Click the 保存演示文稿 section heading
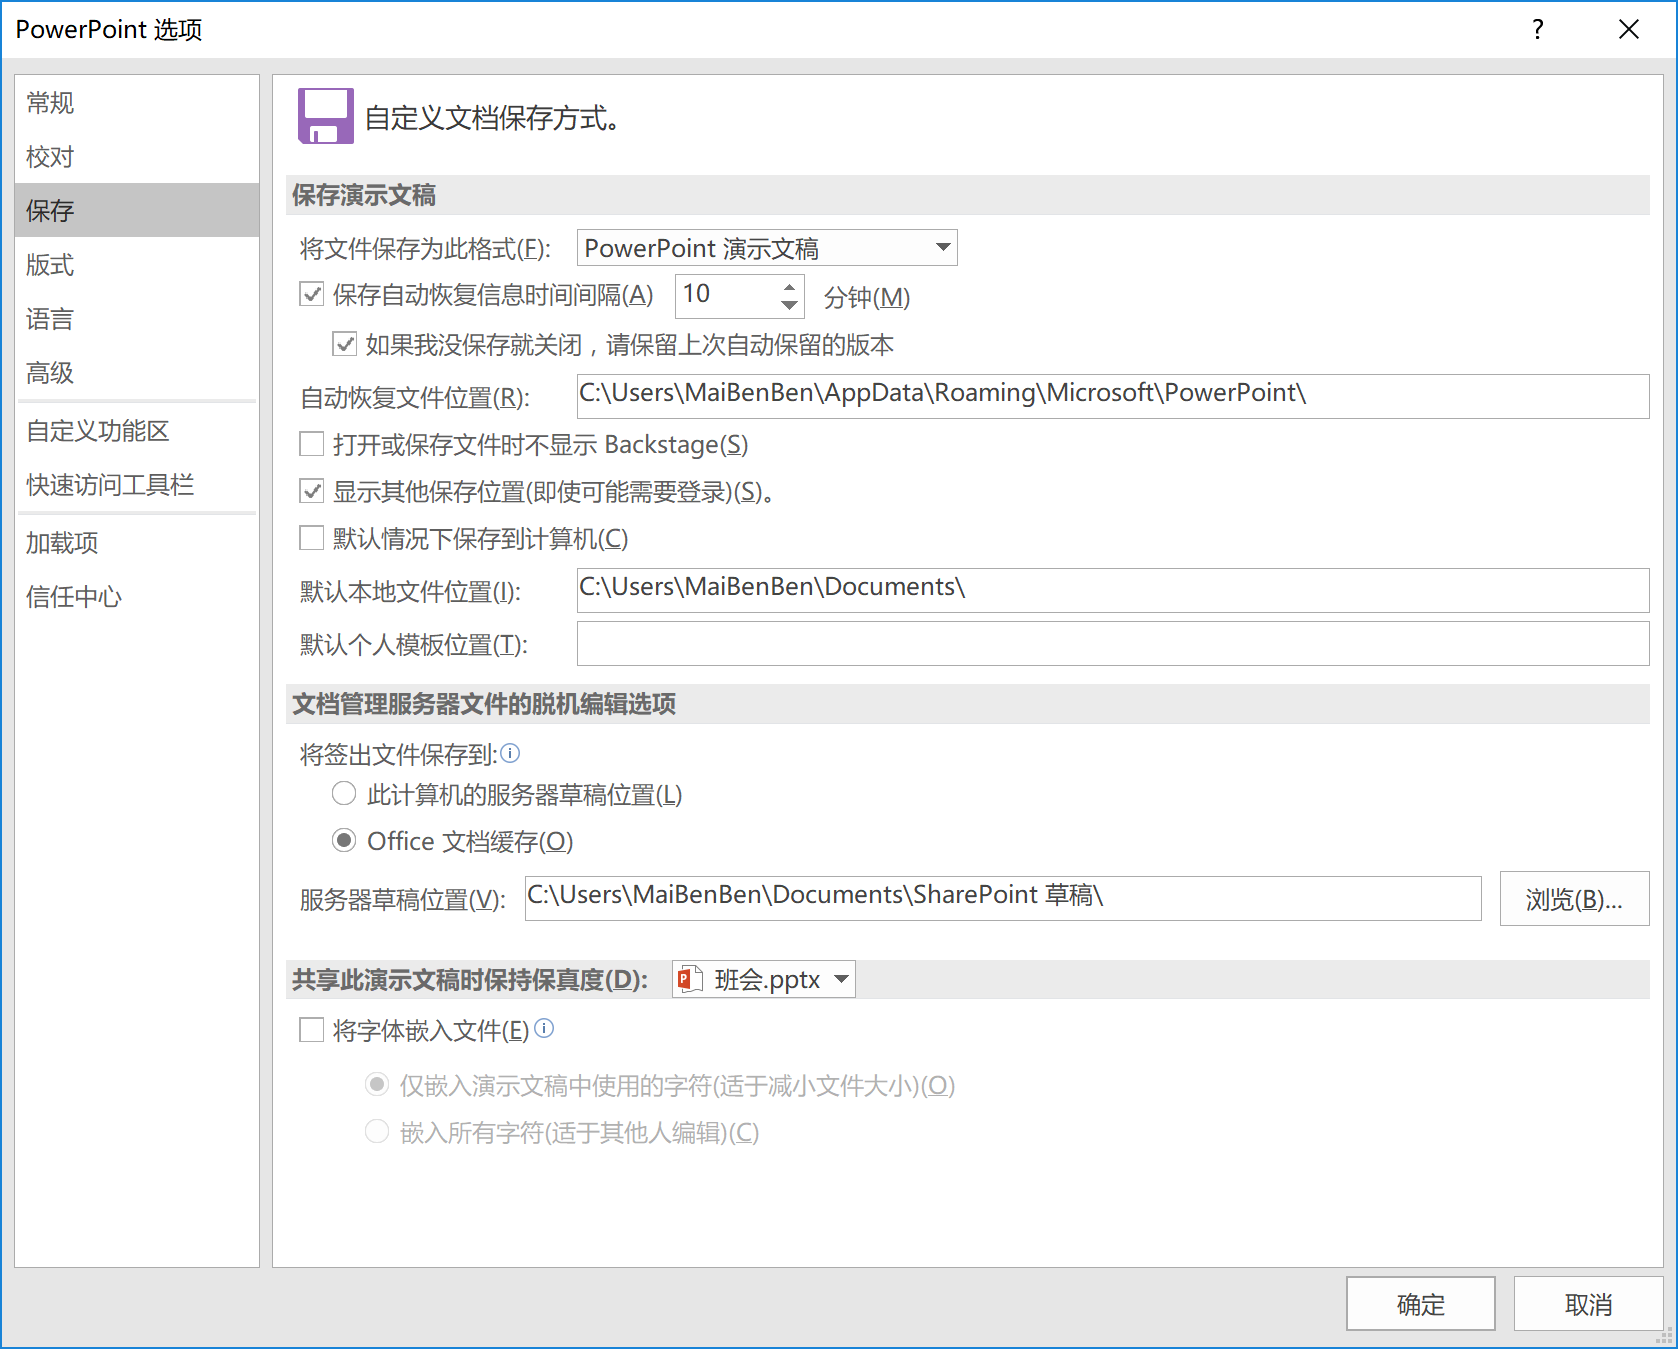Viewport: 1678px width, 1349px height. (364, 195)
